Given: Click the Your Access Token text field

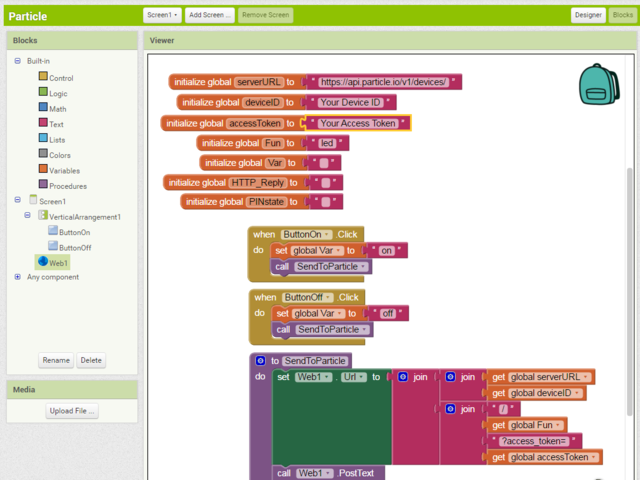Looking at the screenshot, I should point(357,123).
